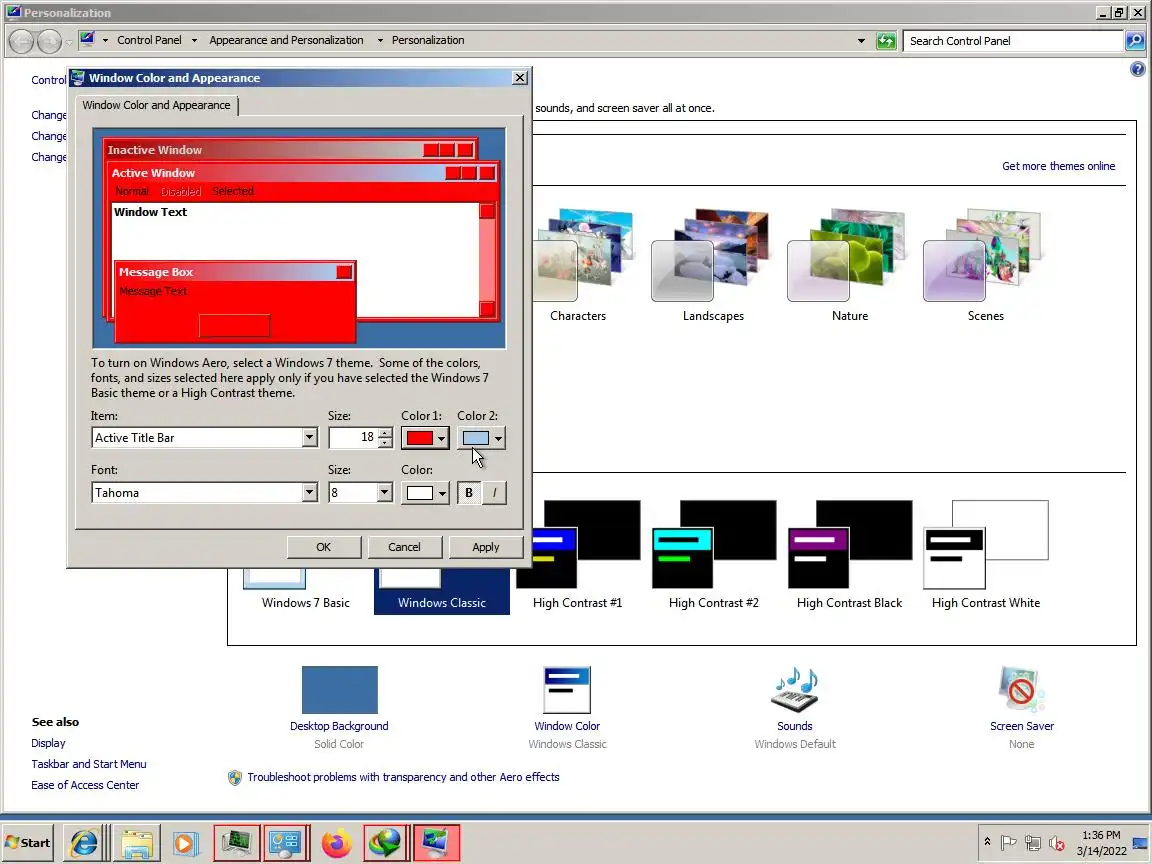Open address bar history dropdown arrow

tap(861, 41)
